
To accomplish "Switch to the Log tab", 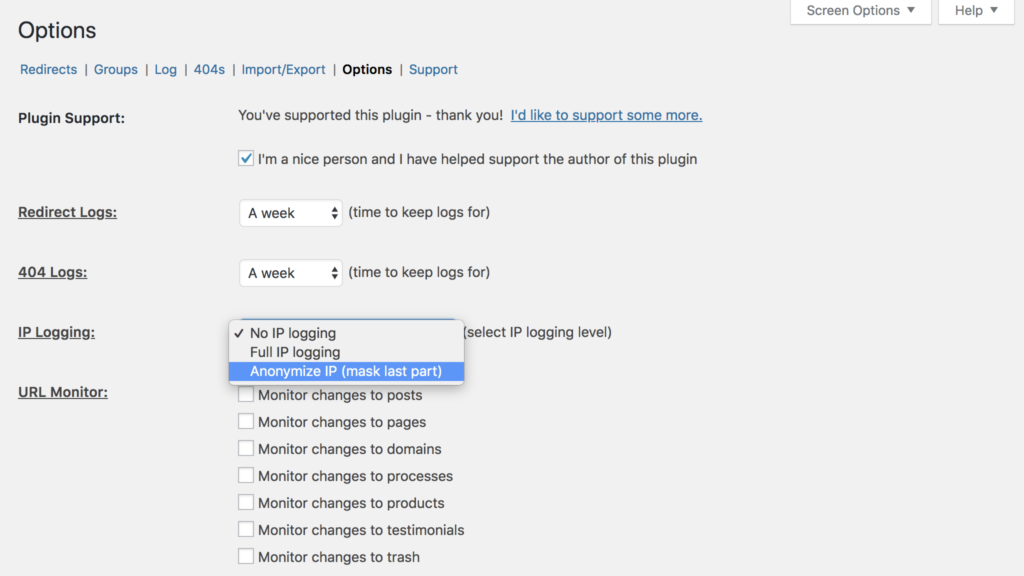I will pyautogui.click(x=166, y=69).
